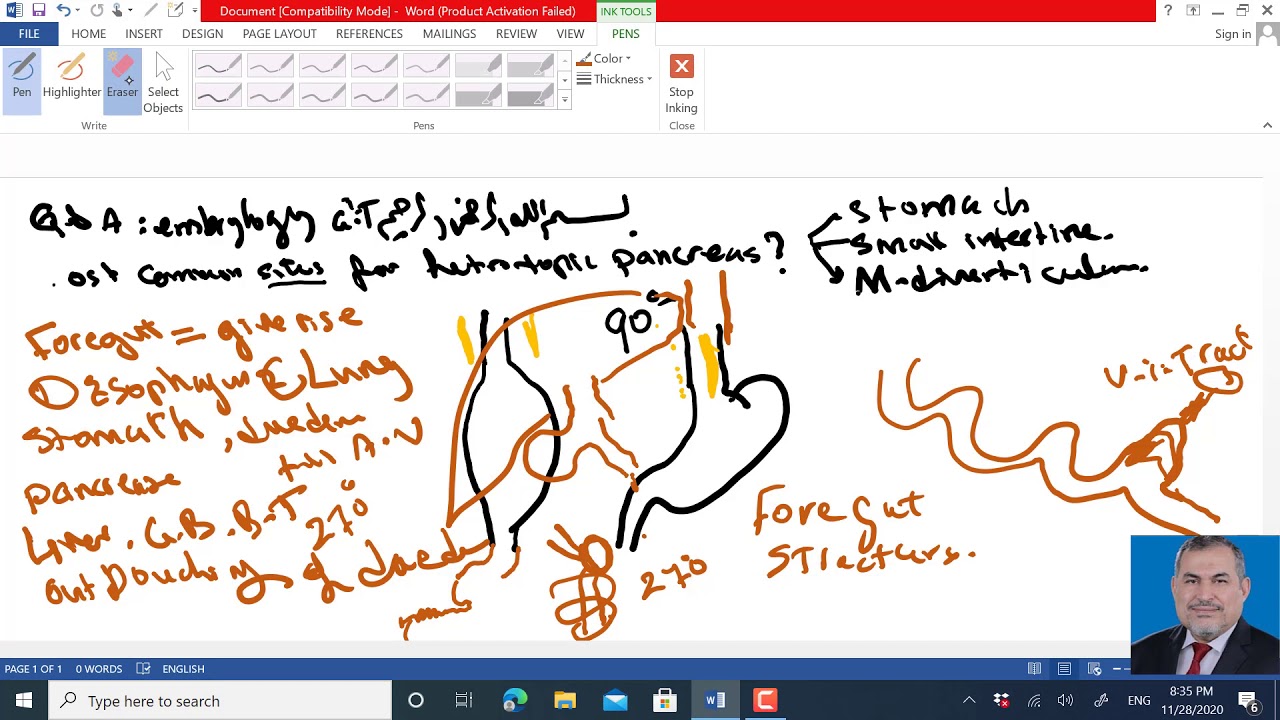The image size is (1280, 720).
Task: Open Customize Quick Access Toolbar dropdown
Action: 194,11
